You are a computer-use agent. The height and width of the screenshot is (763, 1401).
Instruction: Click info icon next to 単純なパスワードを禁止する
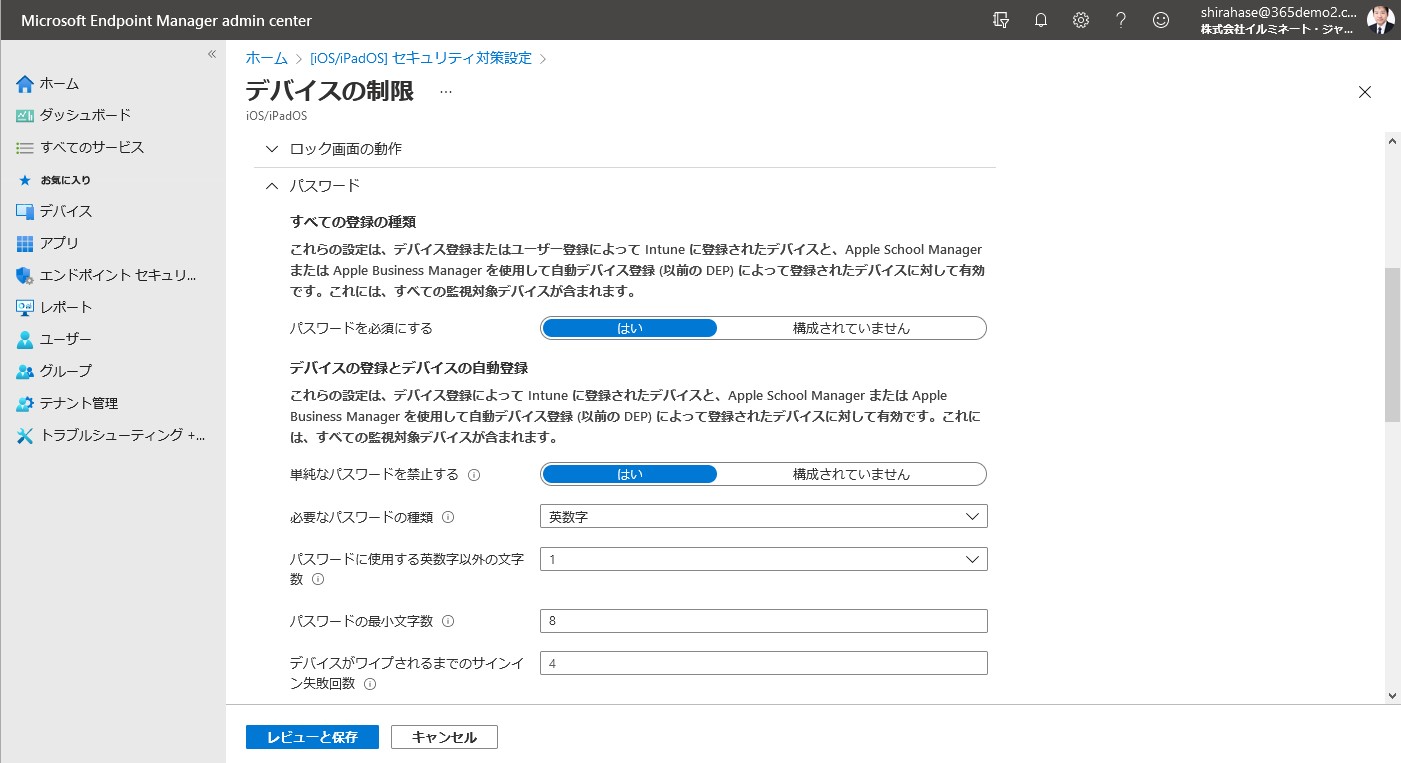click(475, 475)
